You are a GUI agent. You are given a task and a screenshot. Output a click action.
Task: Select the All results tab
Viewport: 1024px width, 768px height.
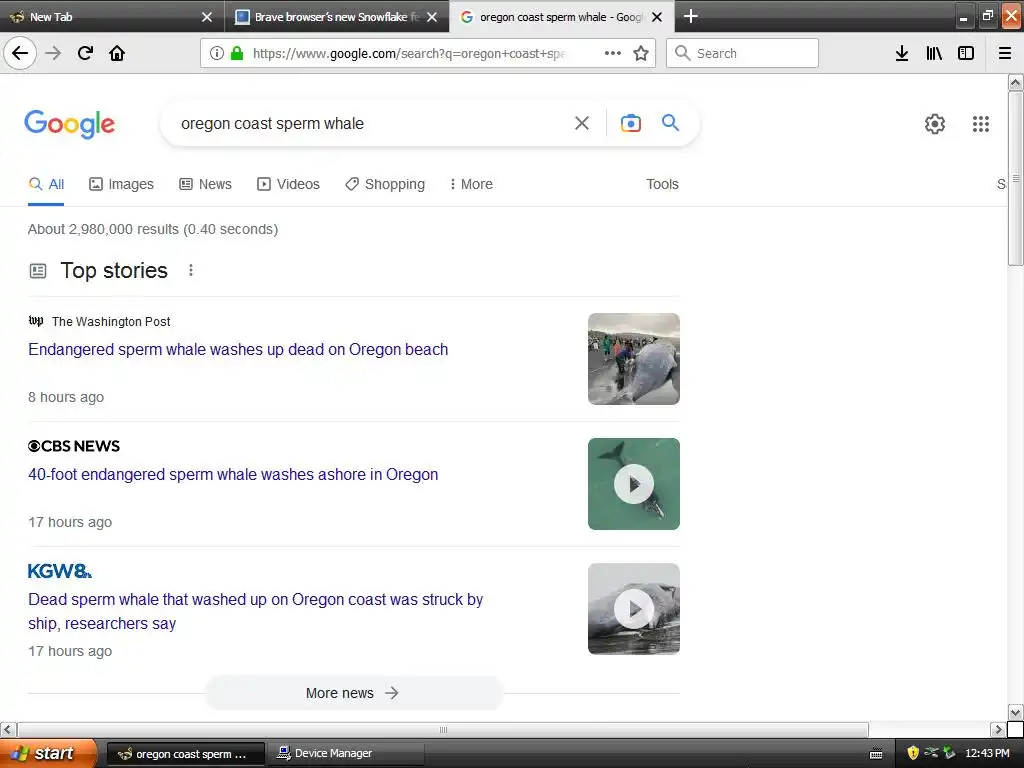tap(46, 184)
